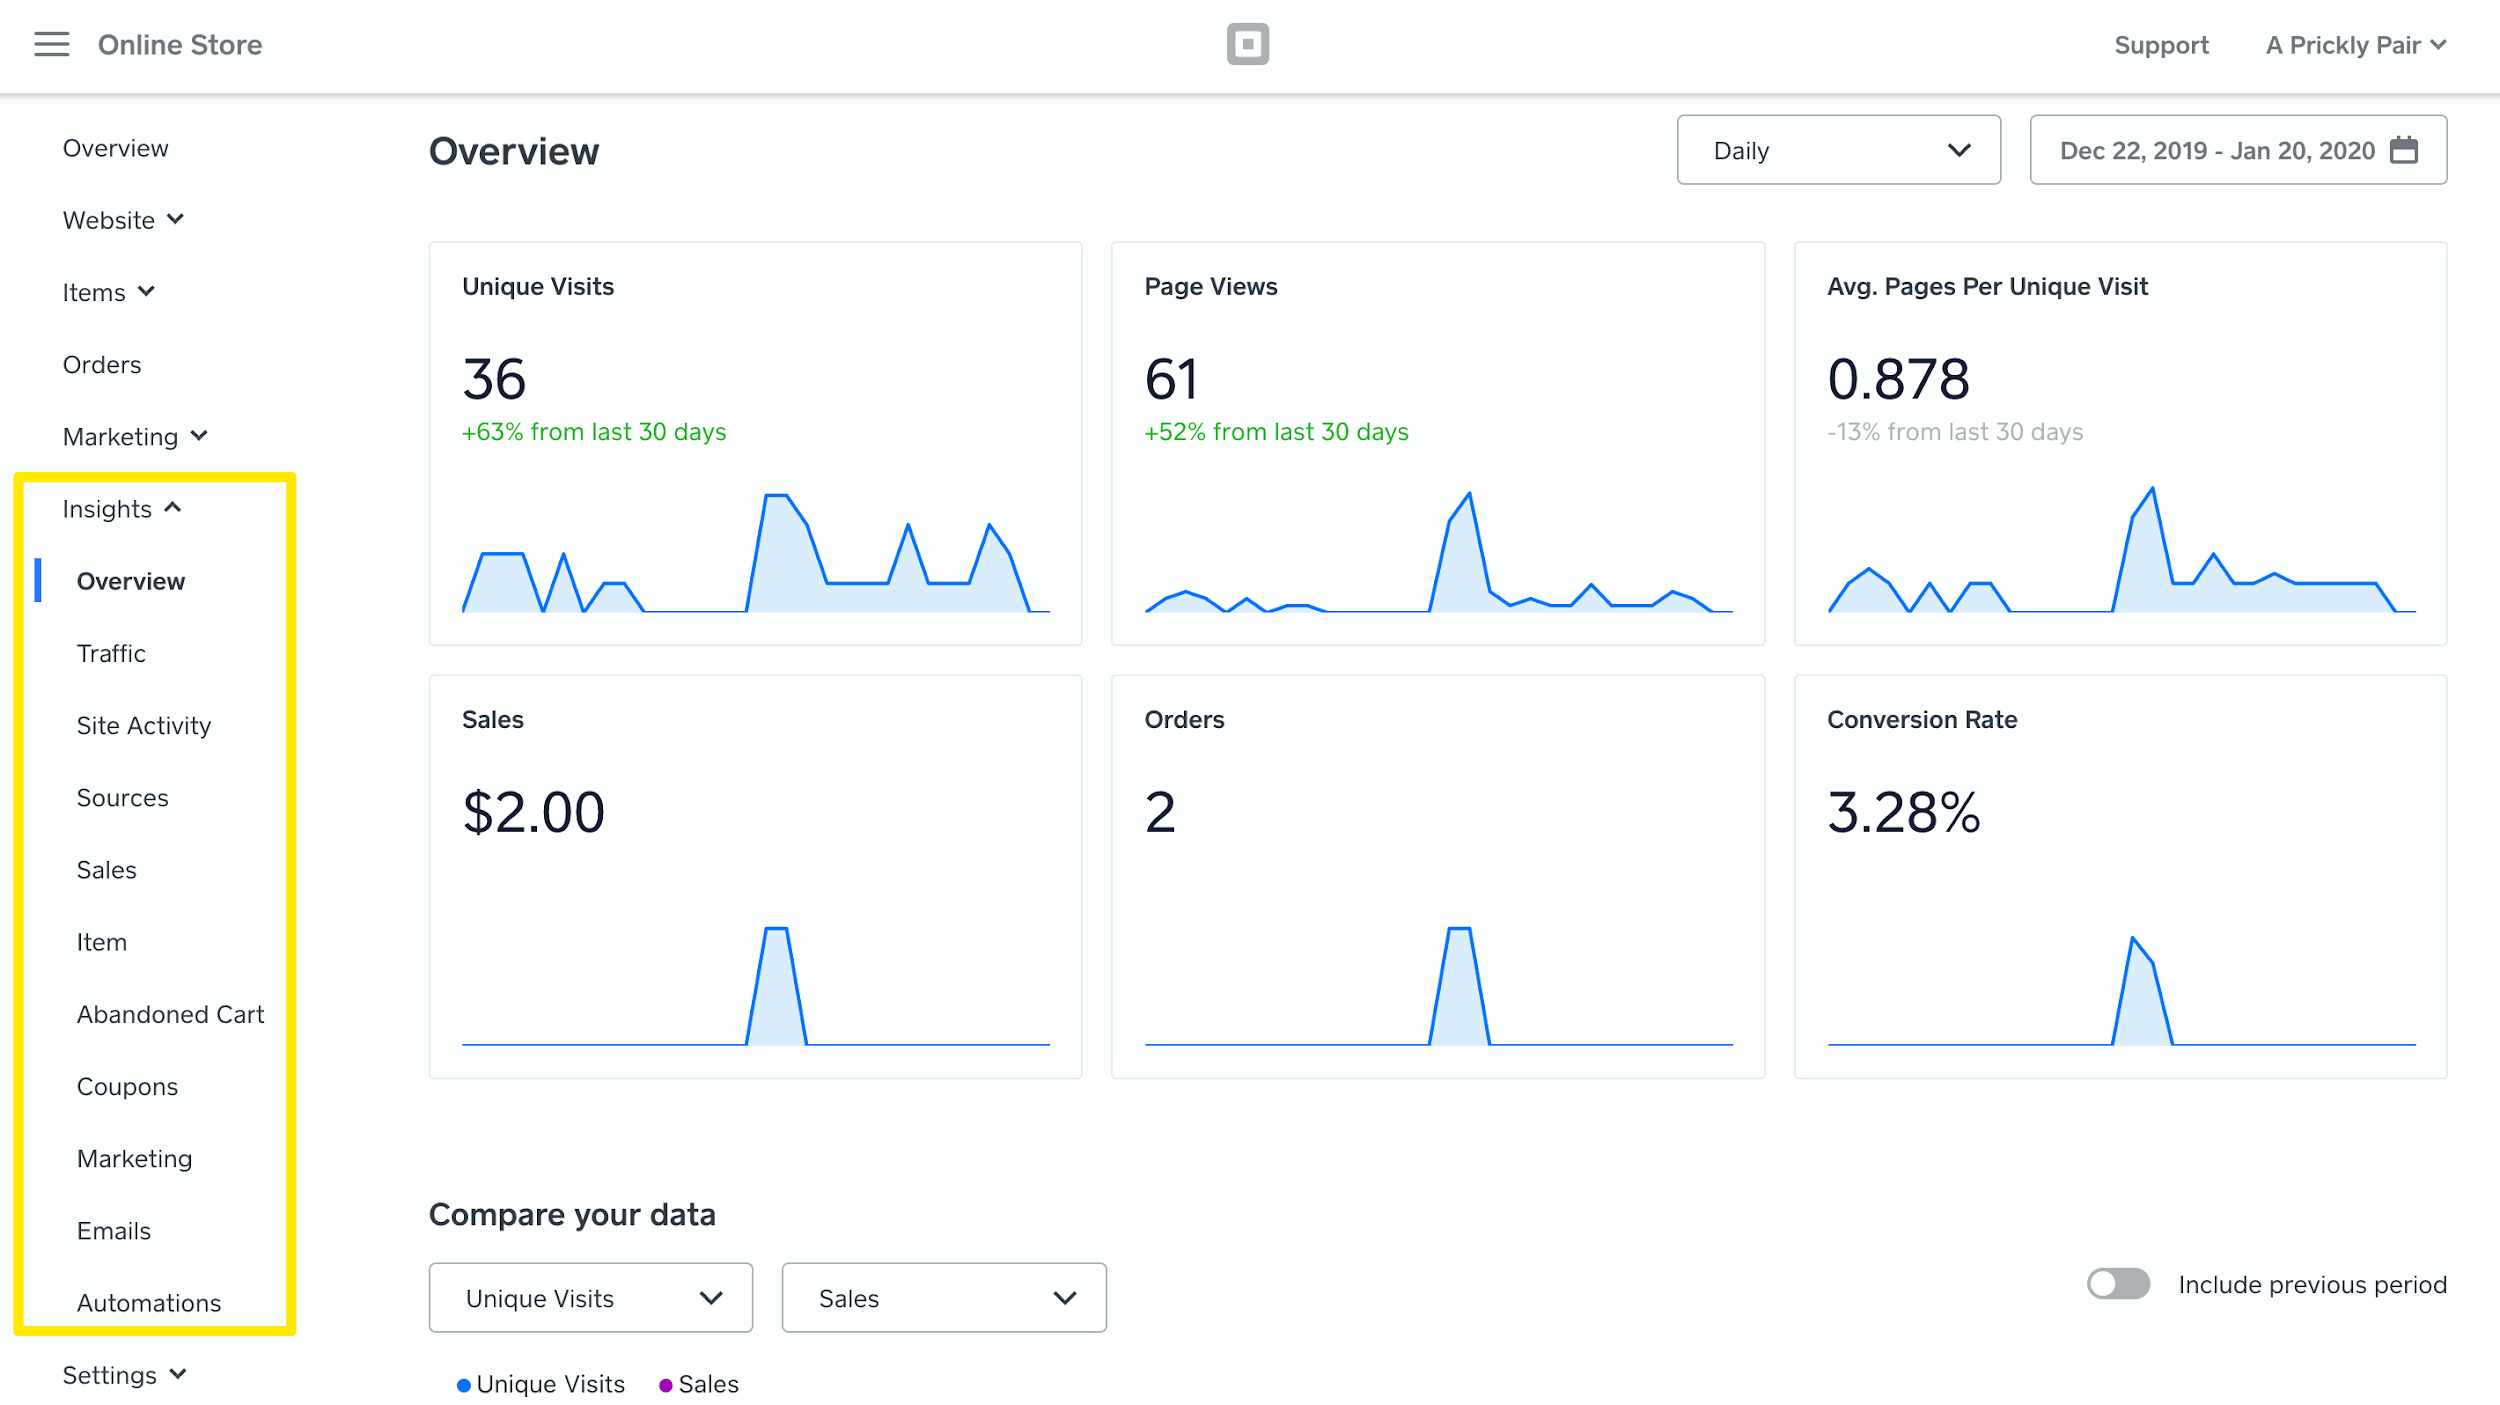
Task: Click the A Prickly Pair account dropdown
Action: [x=2352, y=45]
